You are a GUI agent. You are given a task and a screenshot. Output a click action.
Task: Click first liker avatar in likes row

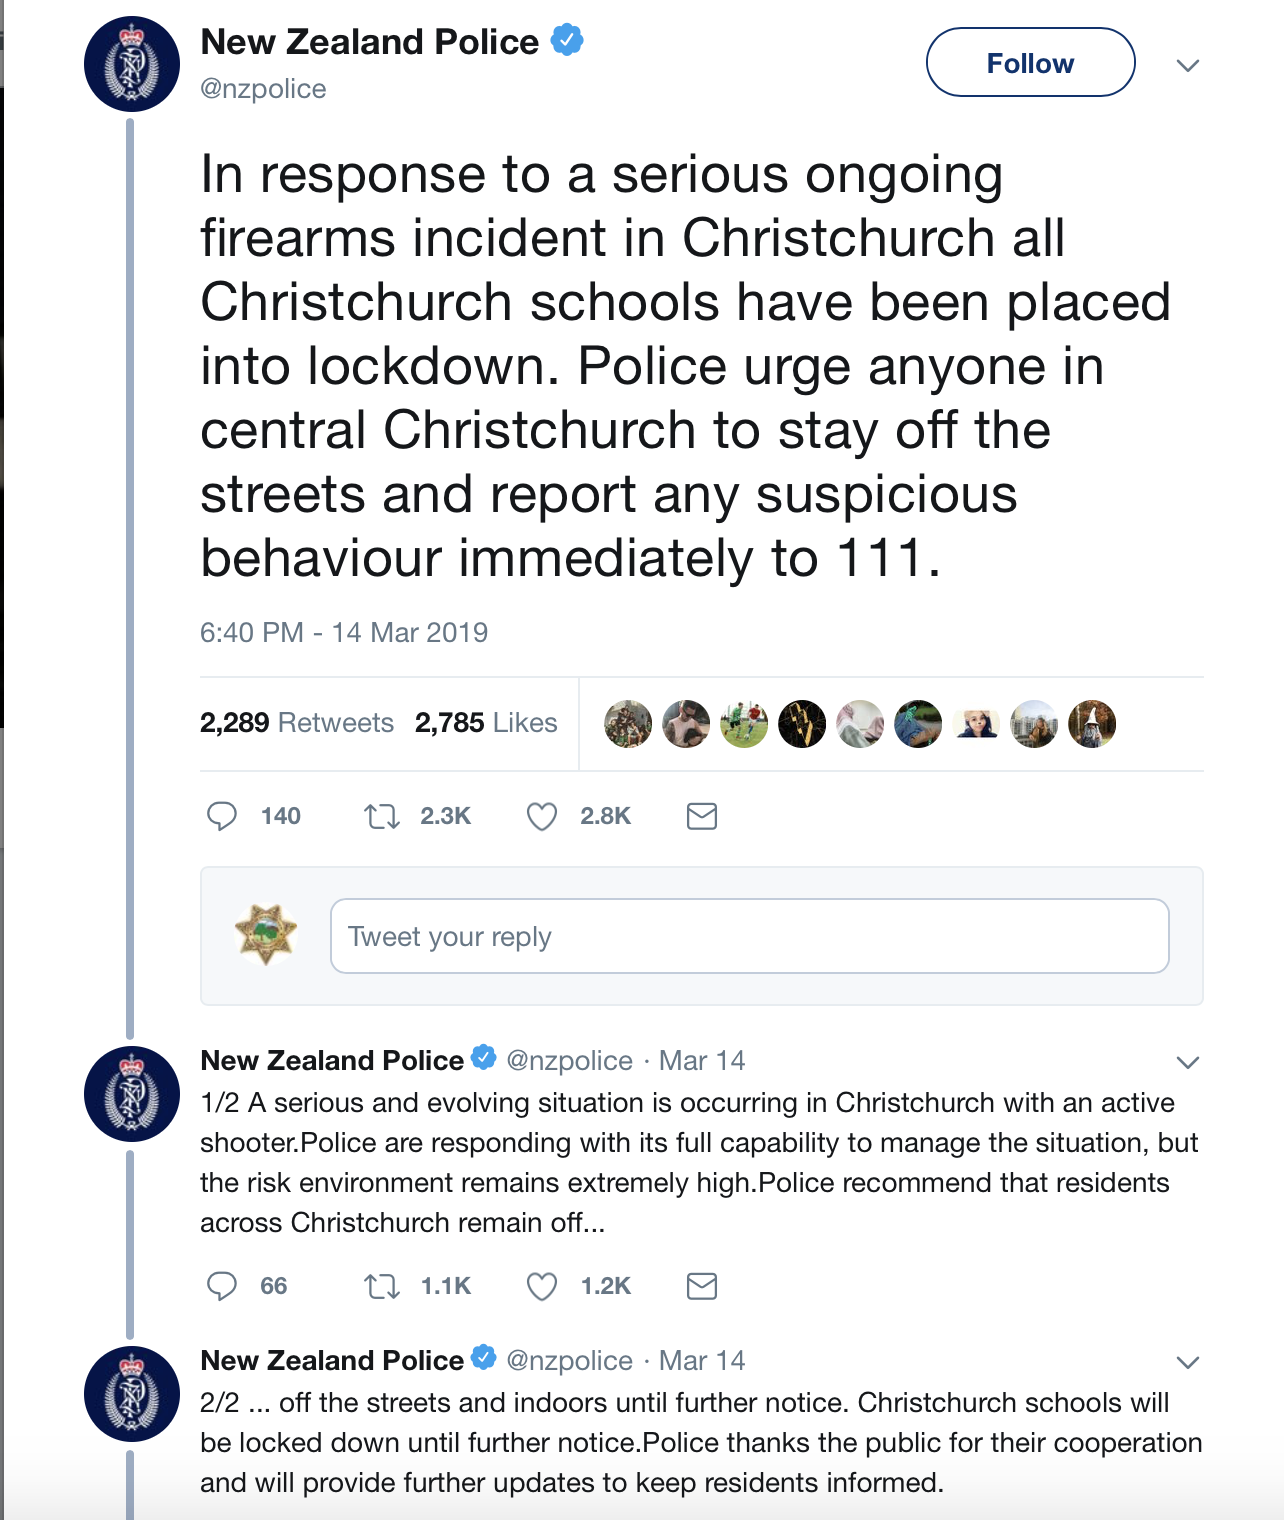628,723
